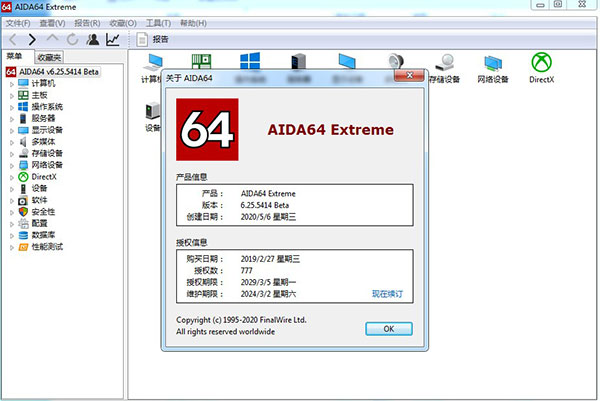
Task: Click the forward navigation arrow in toolbar
Action: pos(33,39)
